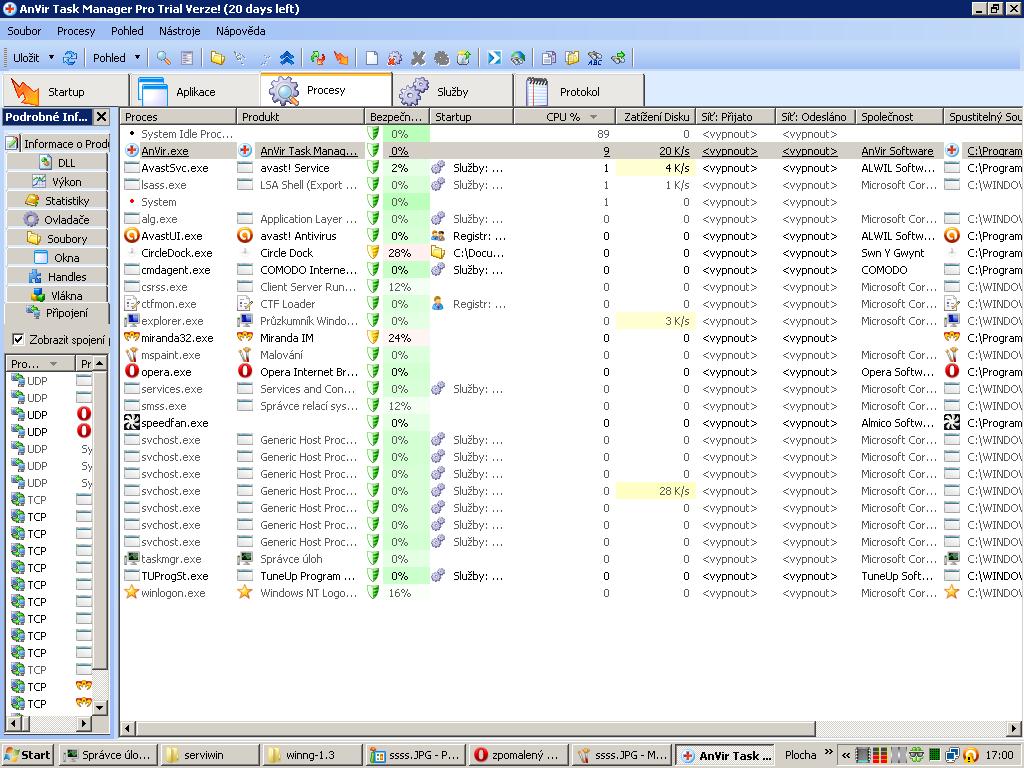
Task: Click the magnifying glass toolbar icon
Action: click(x=163, y=58)
